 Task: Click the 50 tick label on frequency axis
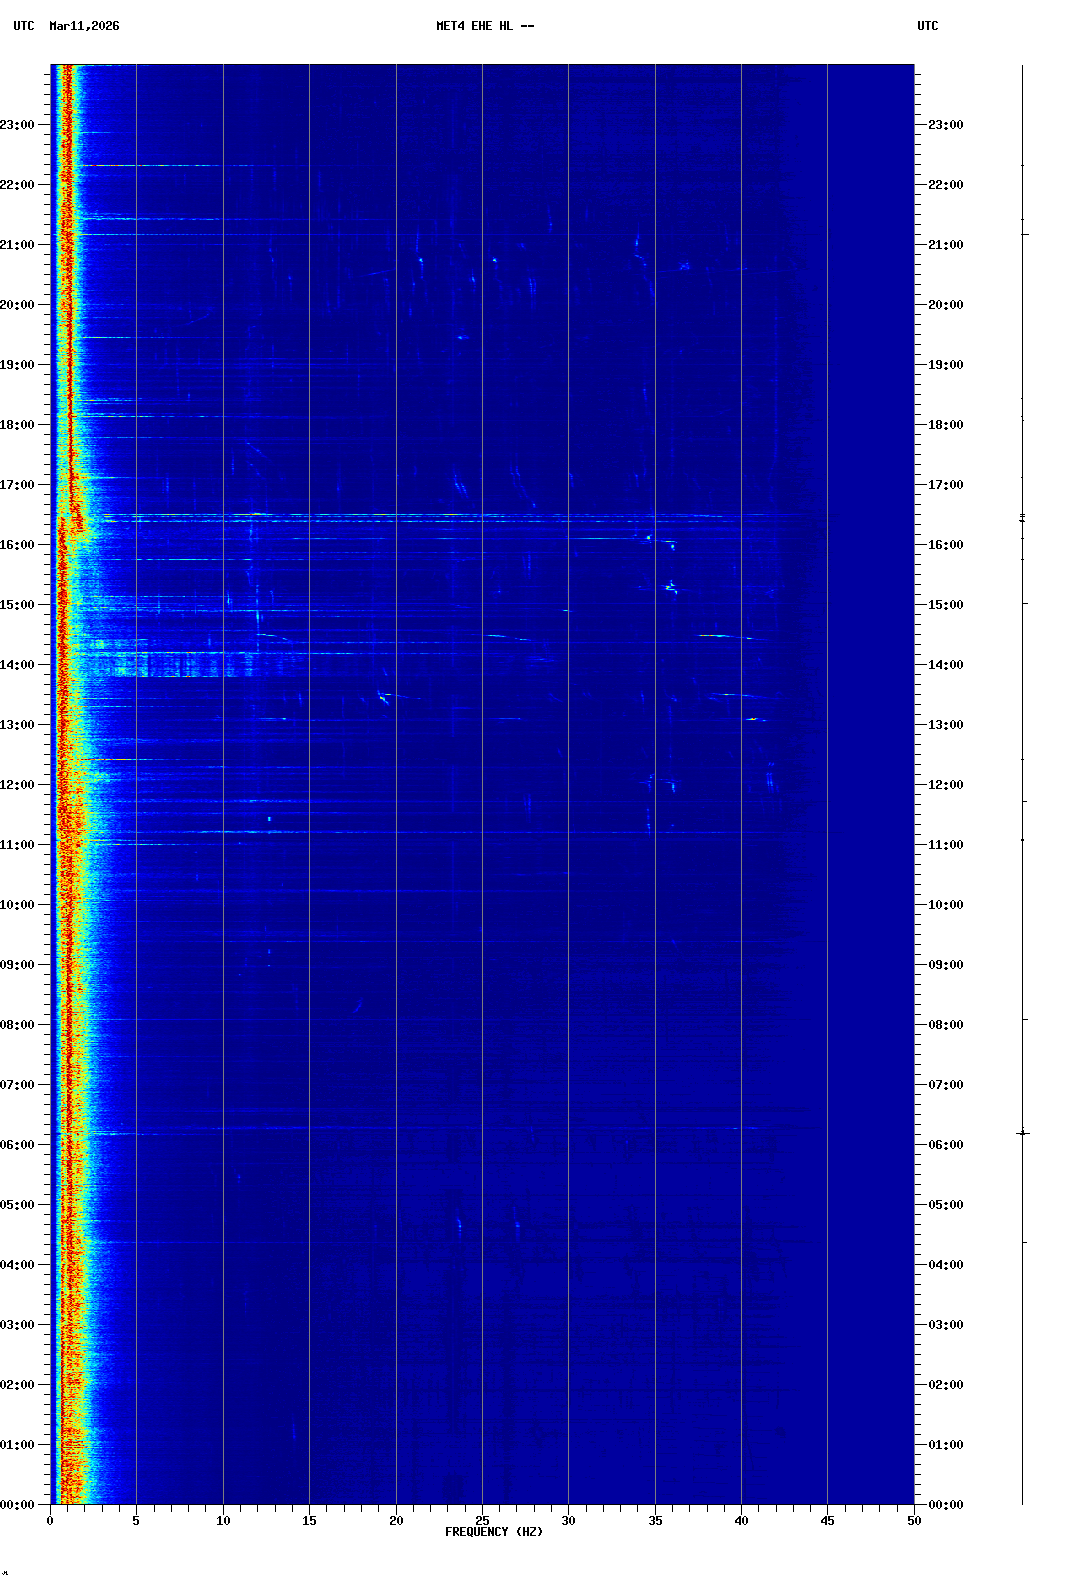(914, 1520)
